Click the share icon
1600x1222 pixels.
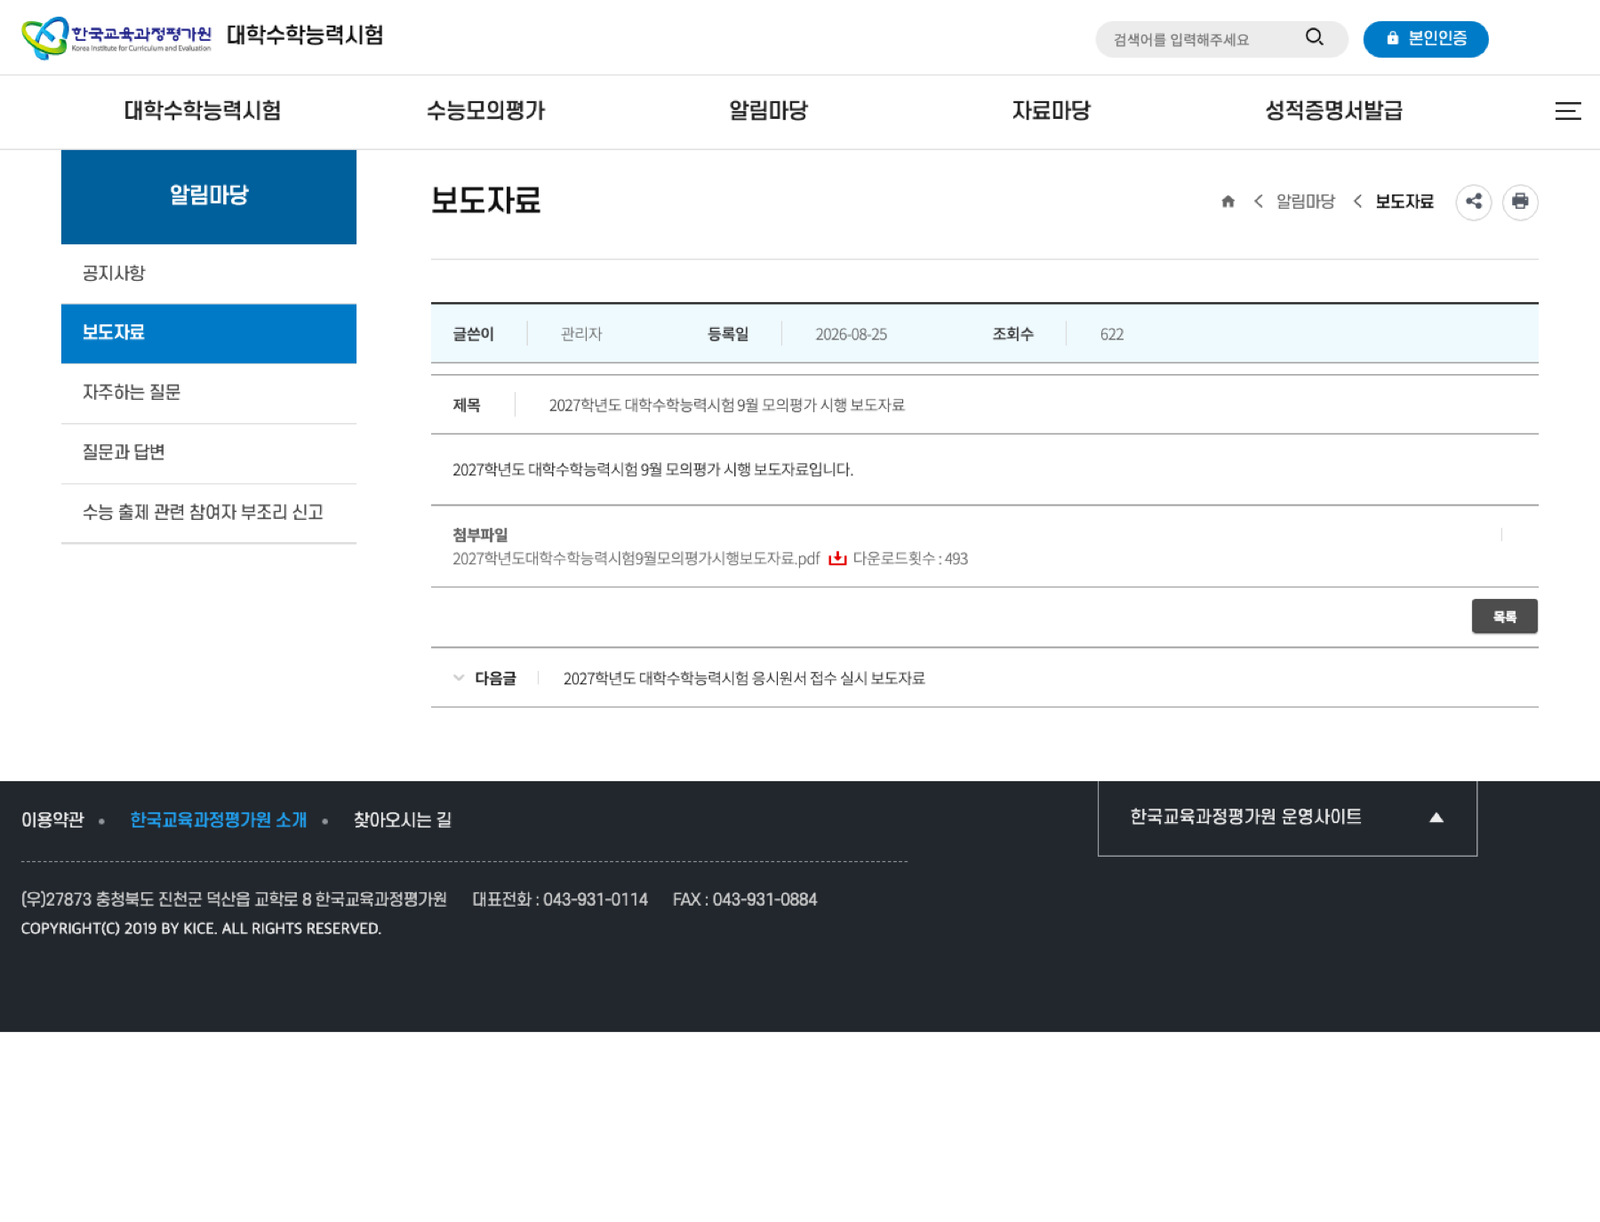1474,202
